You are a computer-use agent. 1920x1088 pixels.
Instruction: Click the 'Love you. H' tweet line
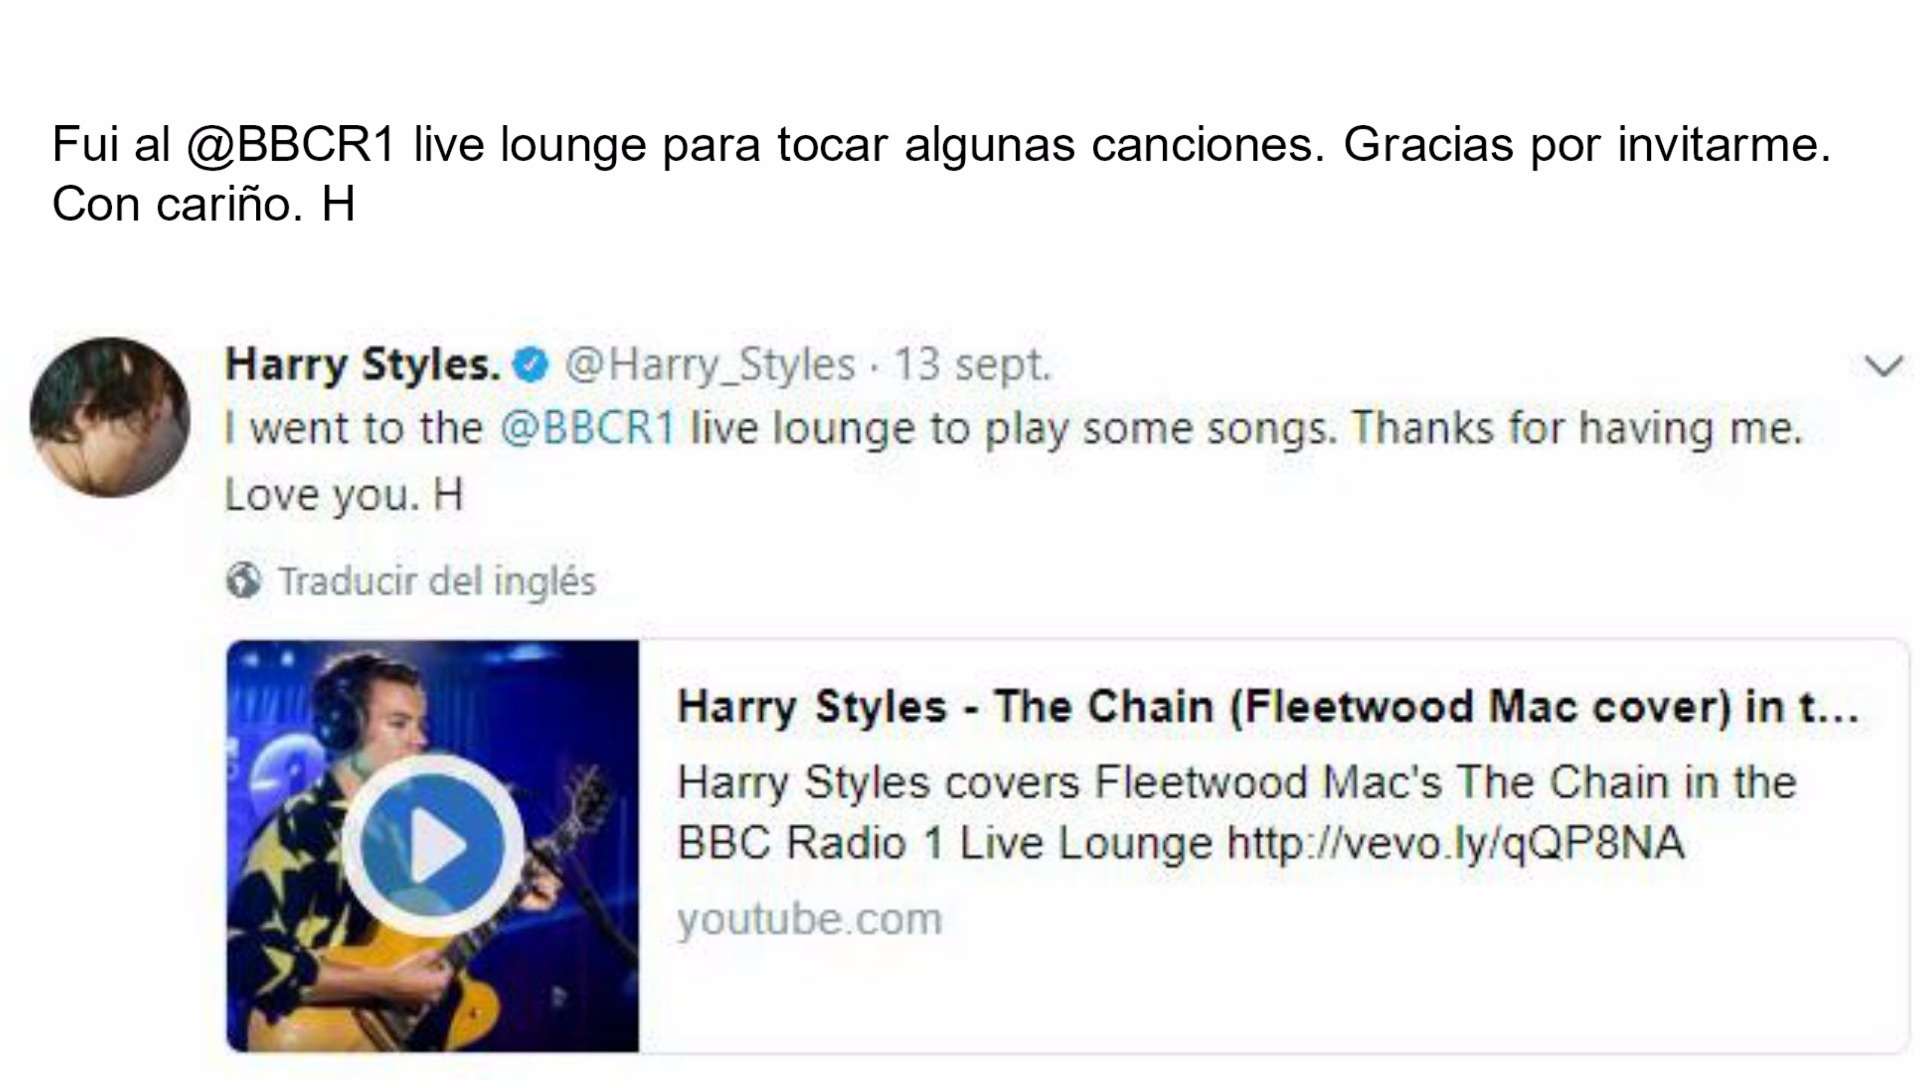[344, 495]
